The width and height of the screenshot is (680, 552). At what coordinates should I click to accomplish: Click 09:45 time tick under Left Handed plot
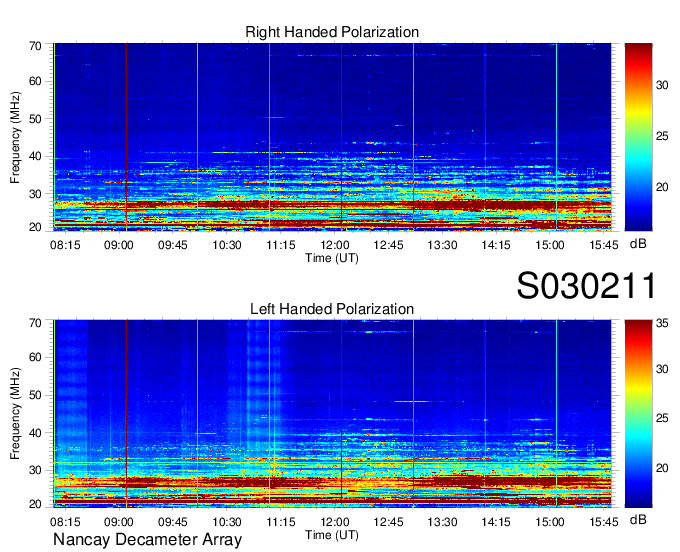tap(173, 521)
